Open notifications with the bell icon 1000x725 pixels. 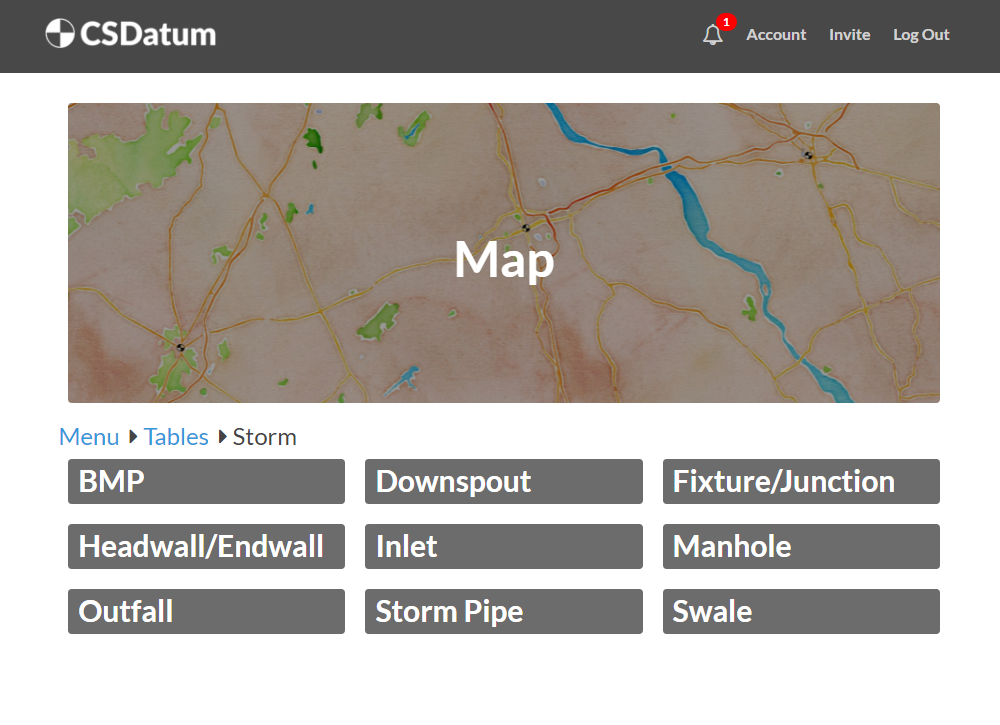click(x=712, y=36)
